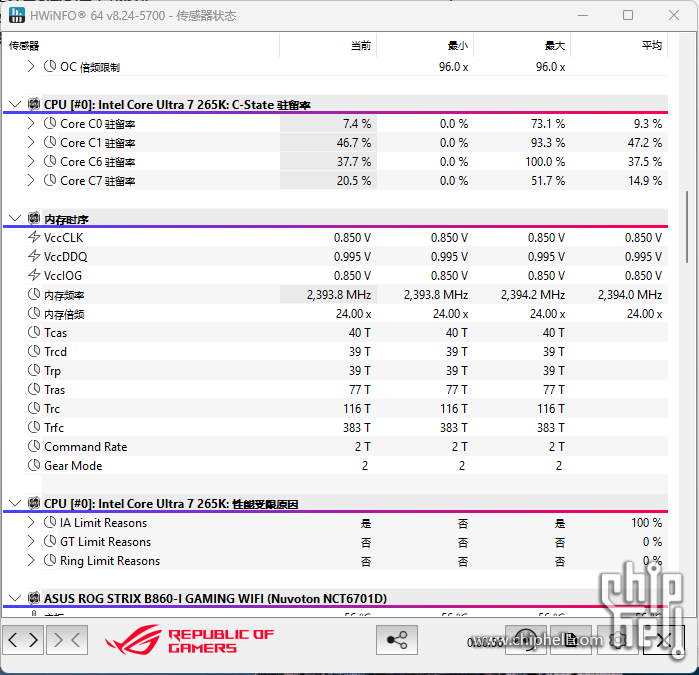
Task: Click the VccCLK lightning bolt icon
Action: (34, 237)
